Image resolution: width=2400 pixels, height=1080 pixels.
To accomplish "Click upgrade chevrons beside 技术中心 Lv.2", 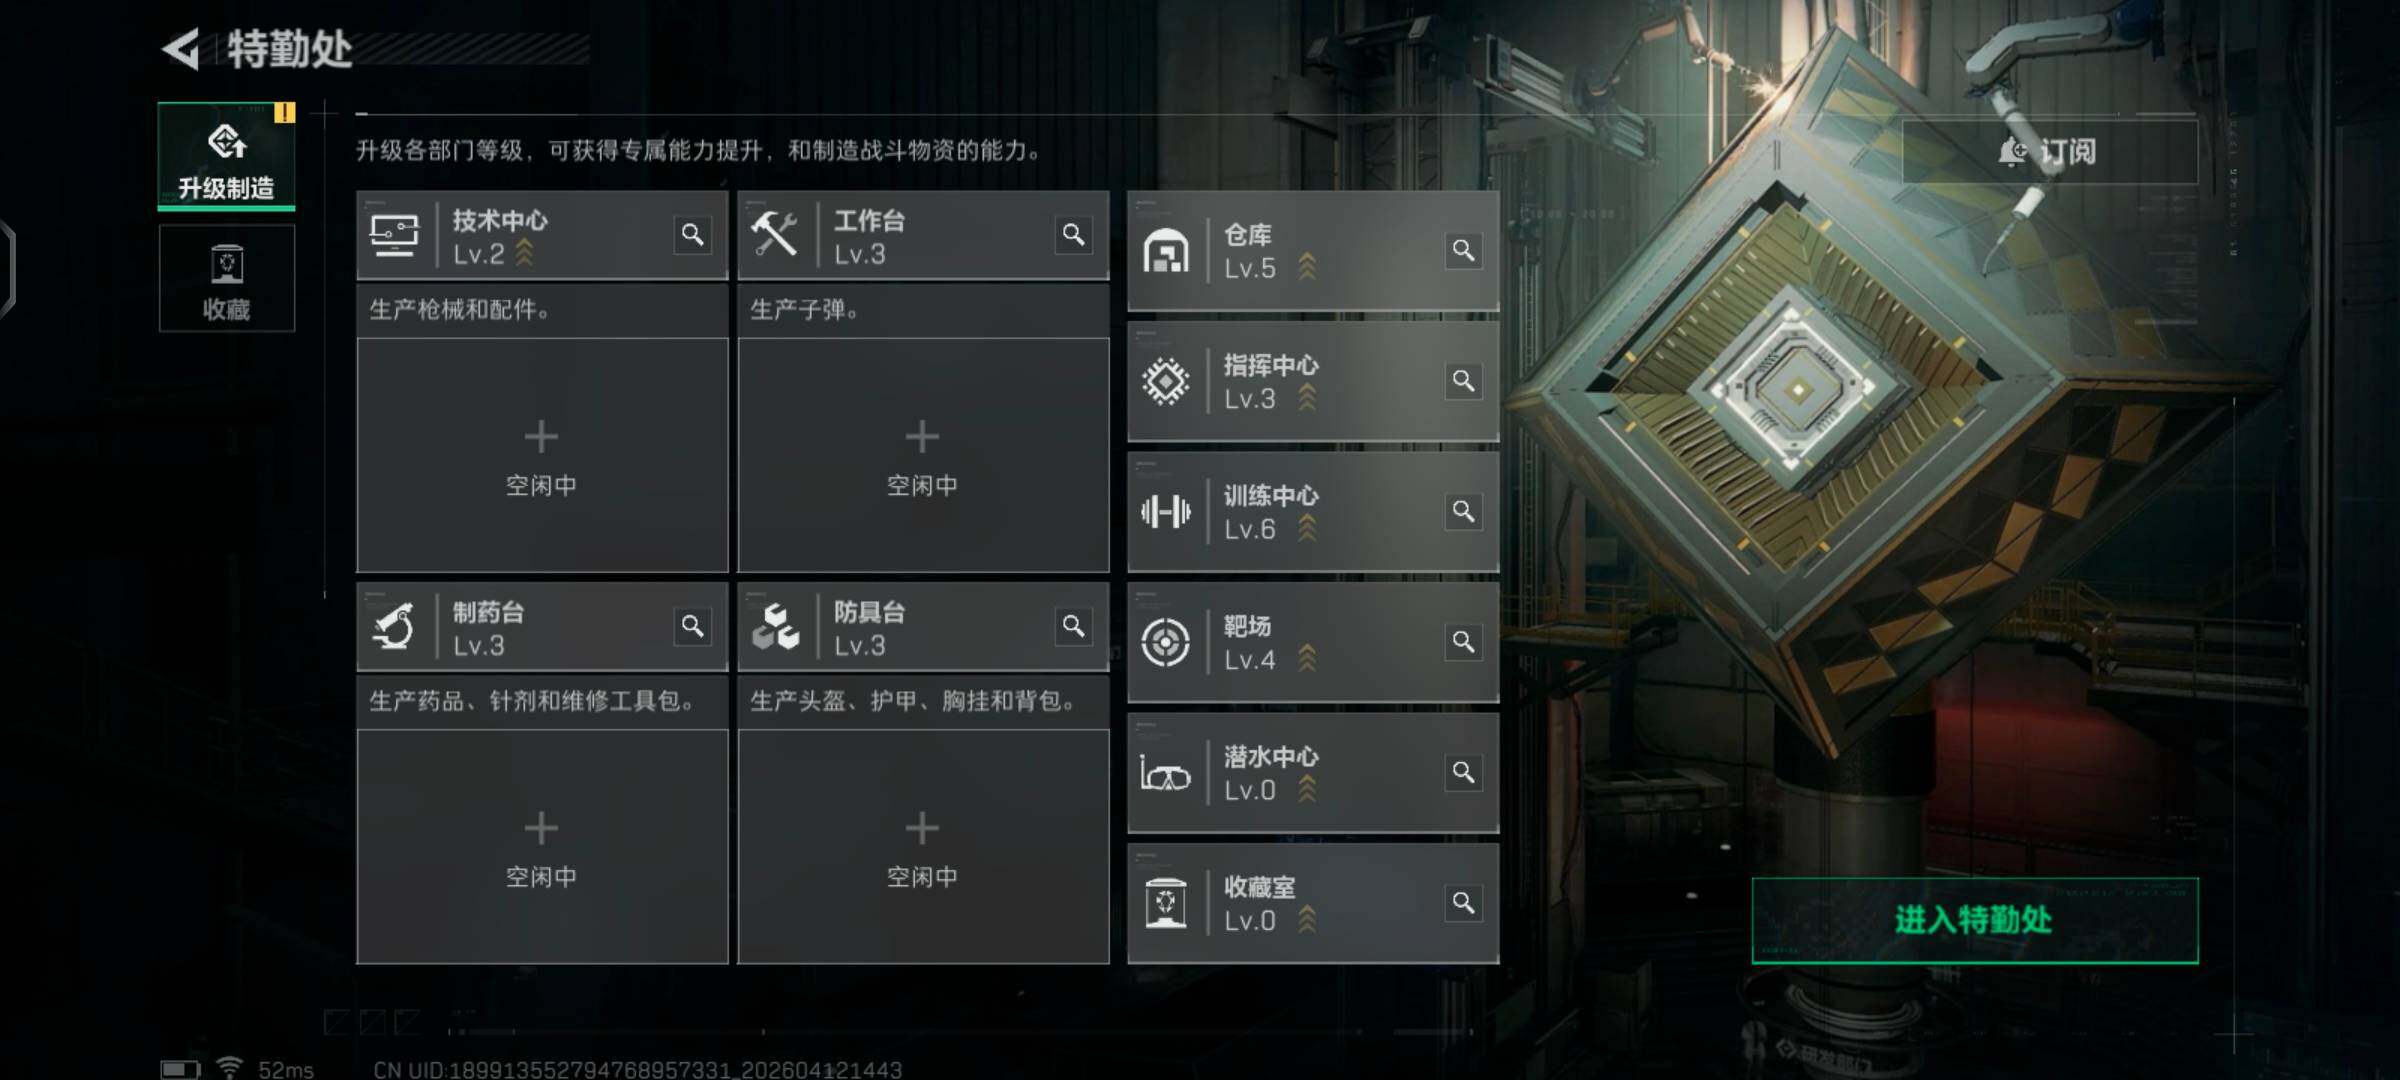I will pos(524,254).
